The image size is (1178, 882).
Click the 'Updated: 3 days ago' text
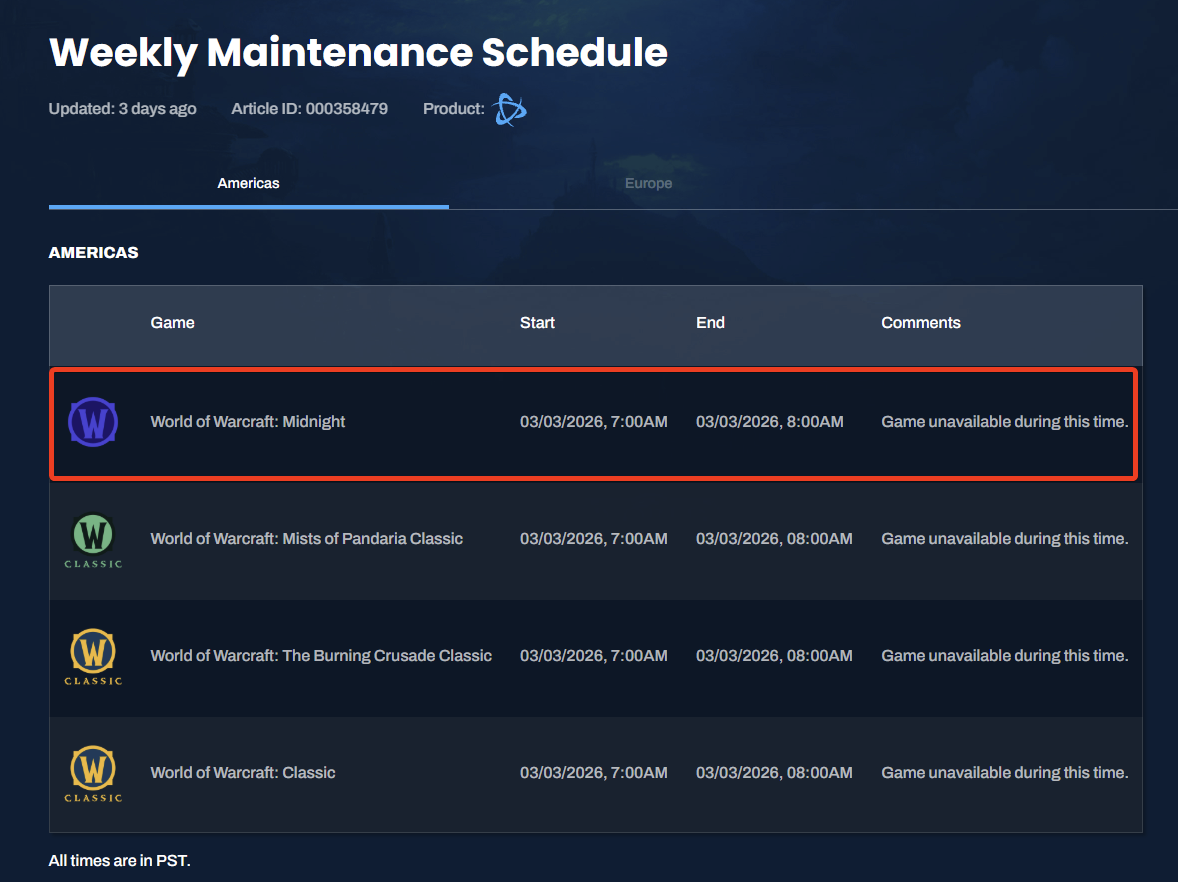[x=122, y=109]
